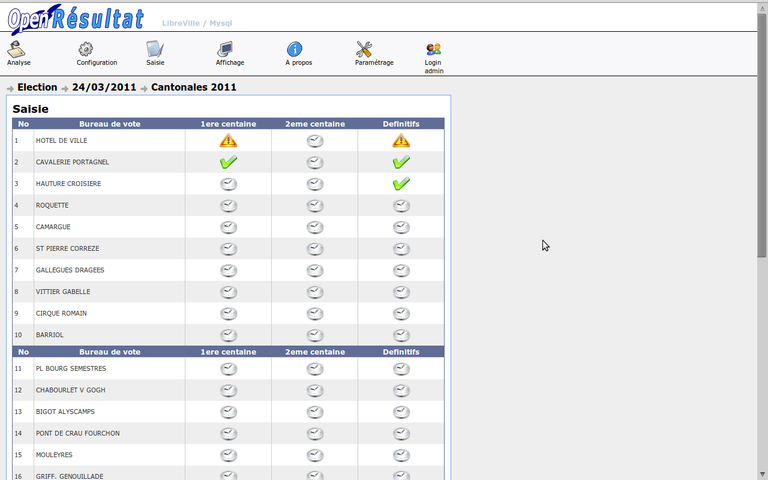Screen dimensions: 768x480
Task: Click the Election breadcrumb link
Action: (37, 87)
